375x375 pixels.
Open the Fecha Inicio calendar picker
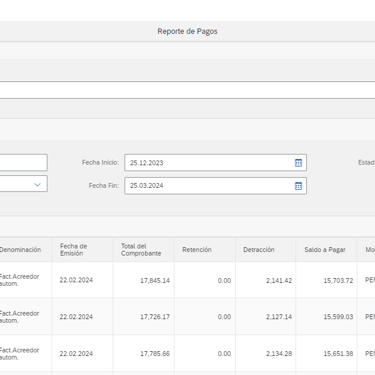[298, 163]
